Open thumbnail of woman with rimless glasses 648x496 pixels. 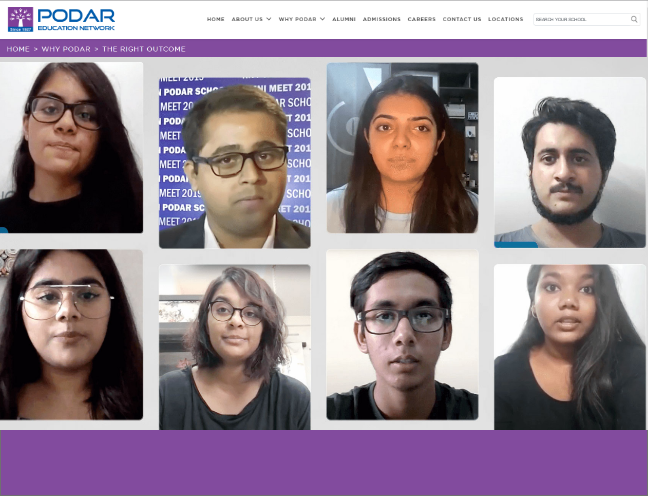pyautogui.click(x=71, y=334)
